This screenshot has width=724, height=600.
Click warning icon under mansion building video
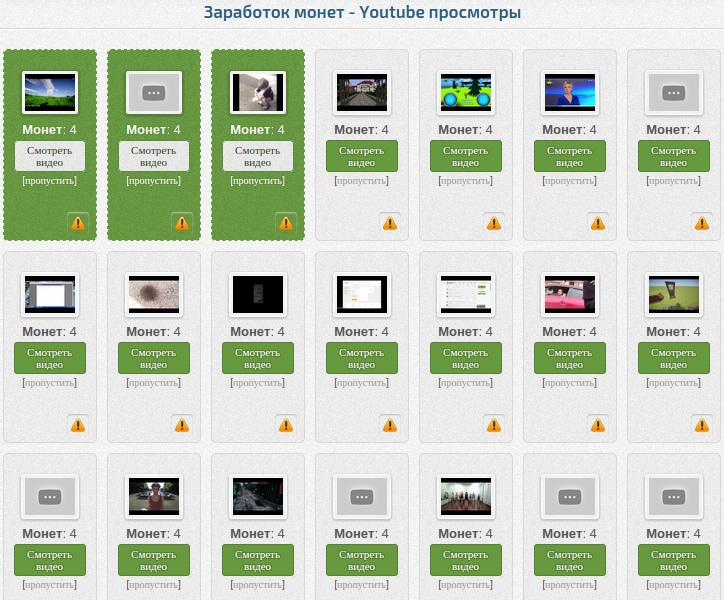tap(390, 223)
